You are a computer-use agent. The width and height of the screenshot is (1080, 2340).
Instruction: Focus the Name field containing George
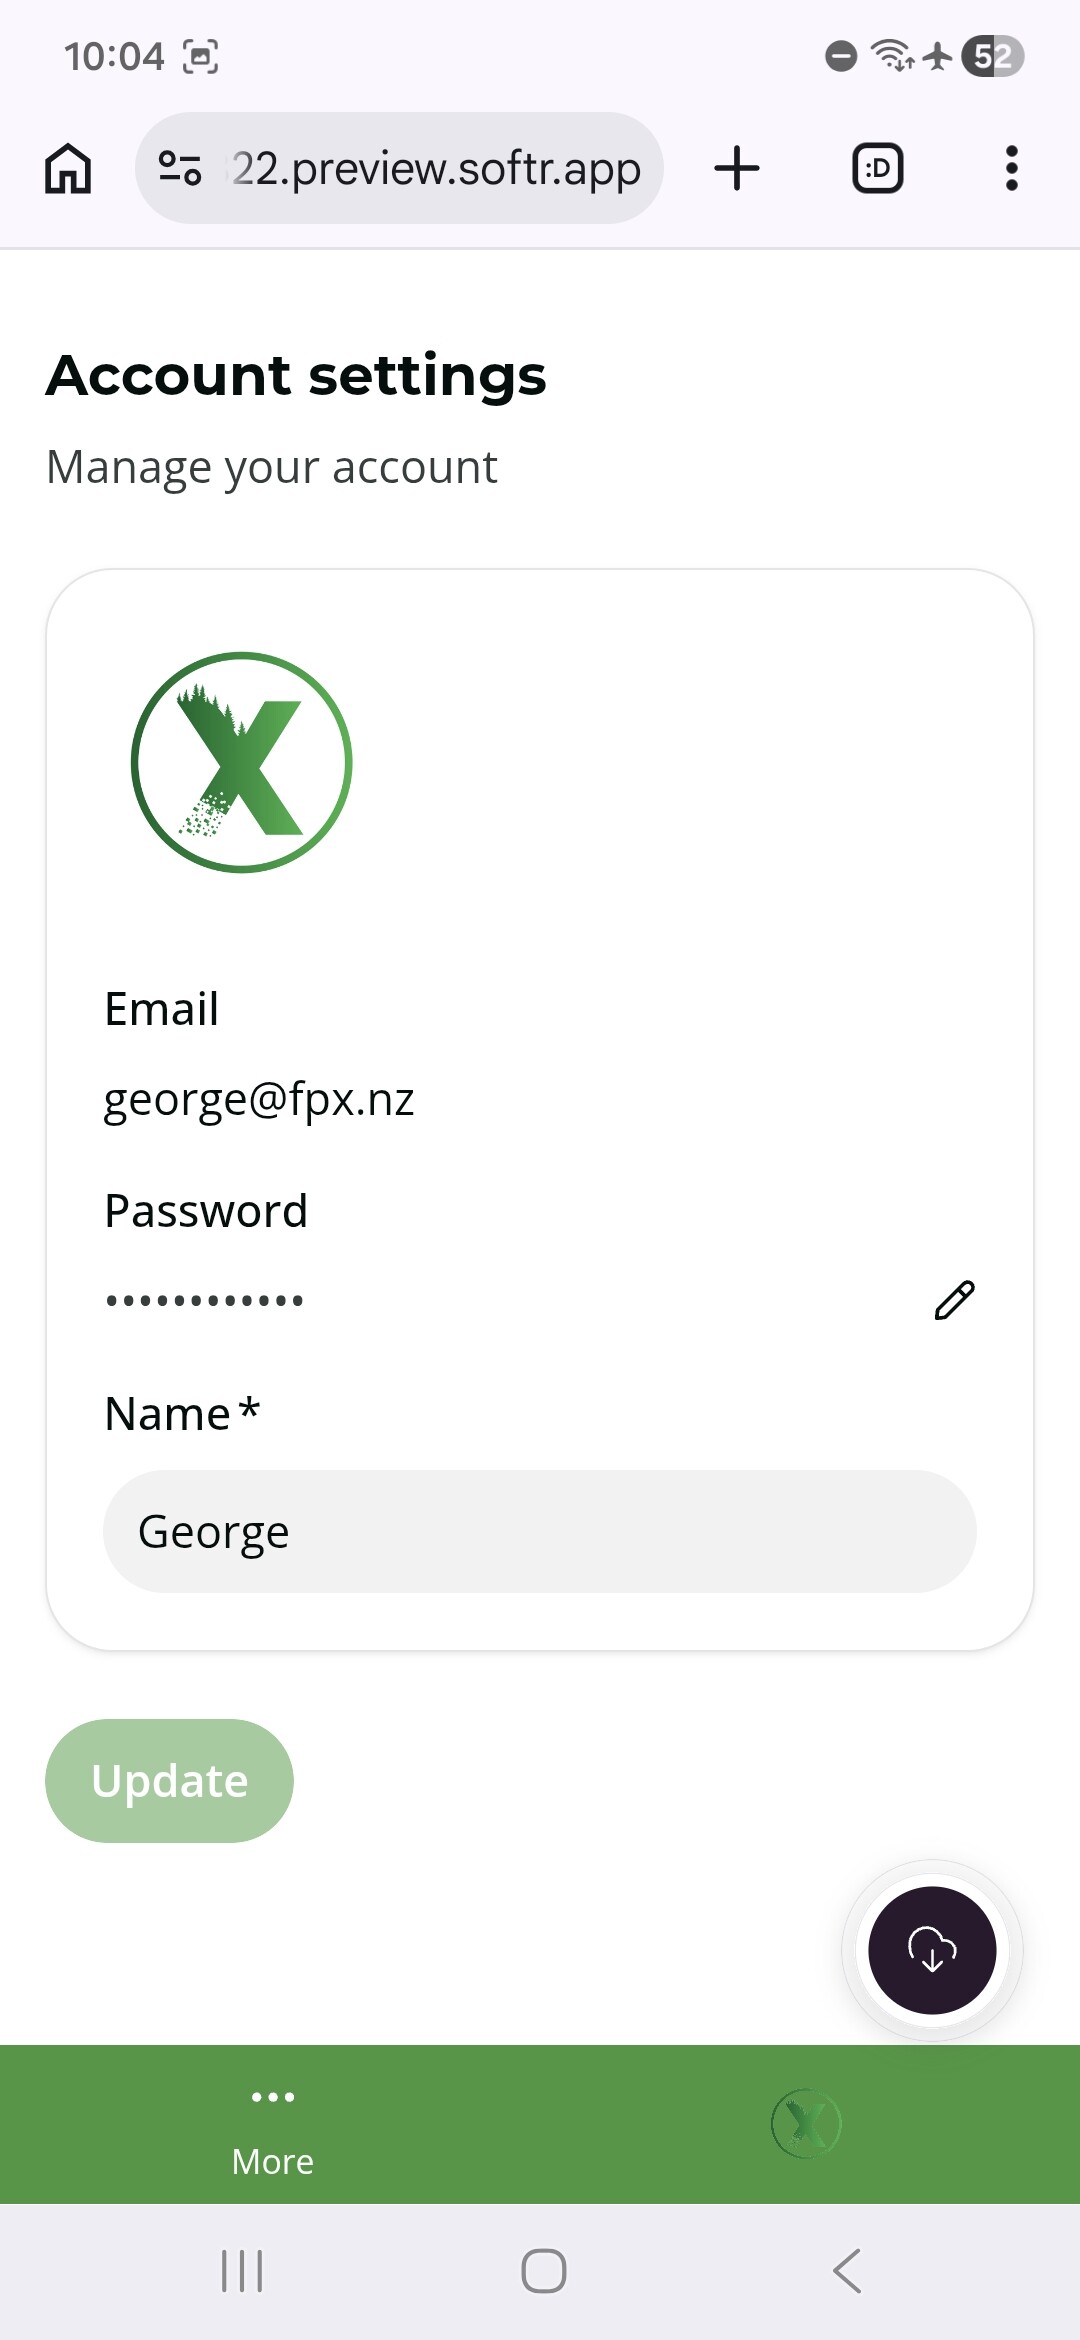pos(540,1531)
